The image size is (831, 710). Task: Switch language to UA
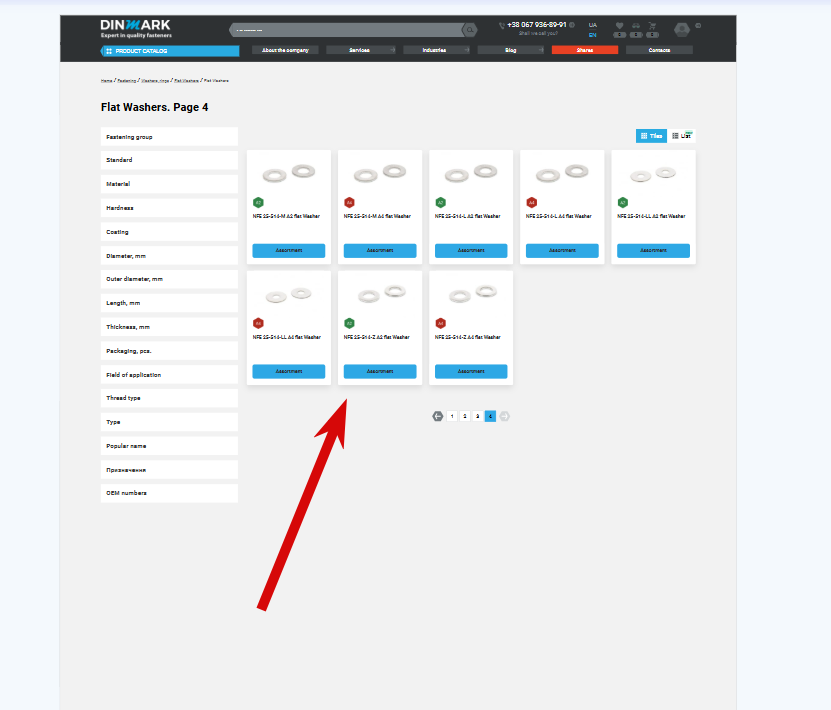pyautogui.click(x=593, y=25)
